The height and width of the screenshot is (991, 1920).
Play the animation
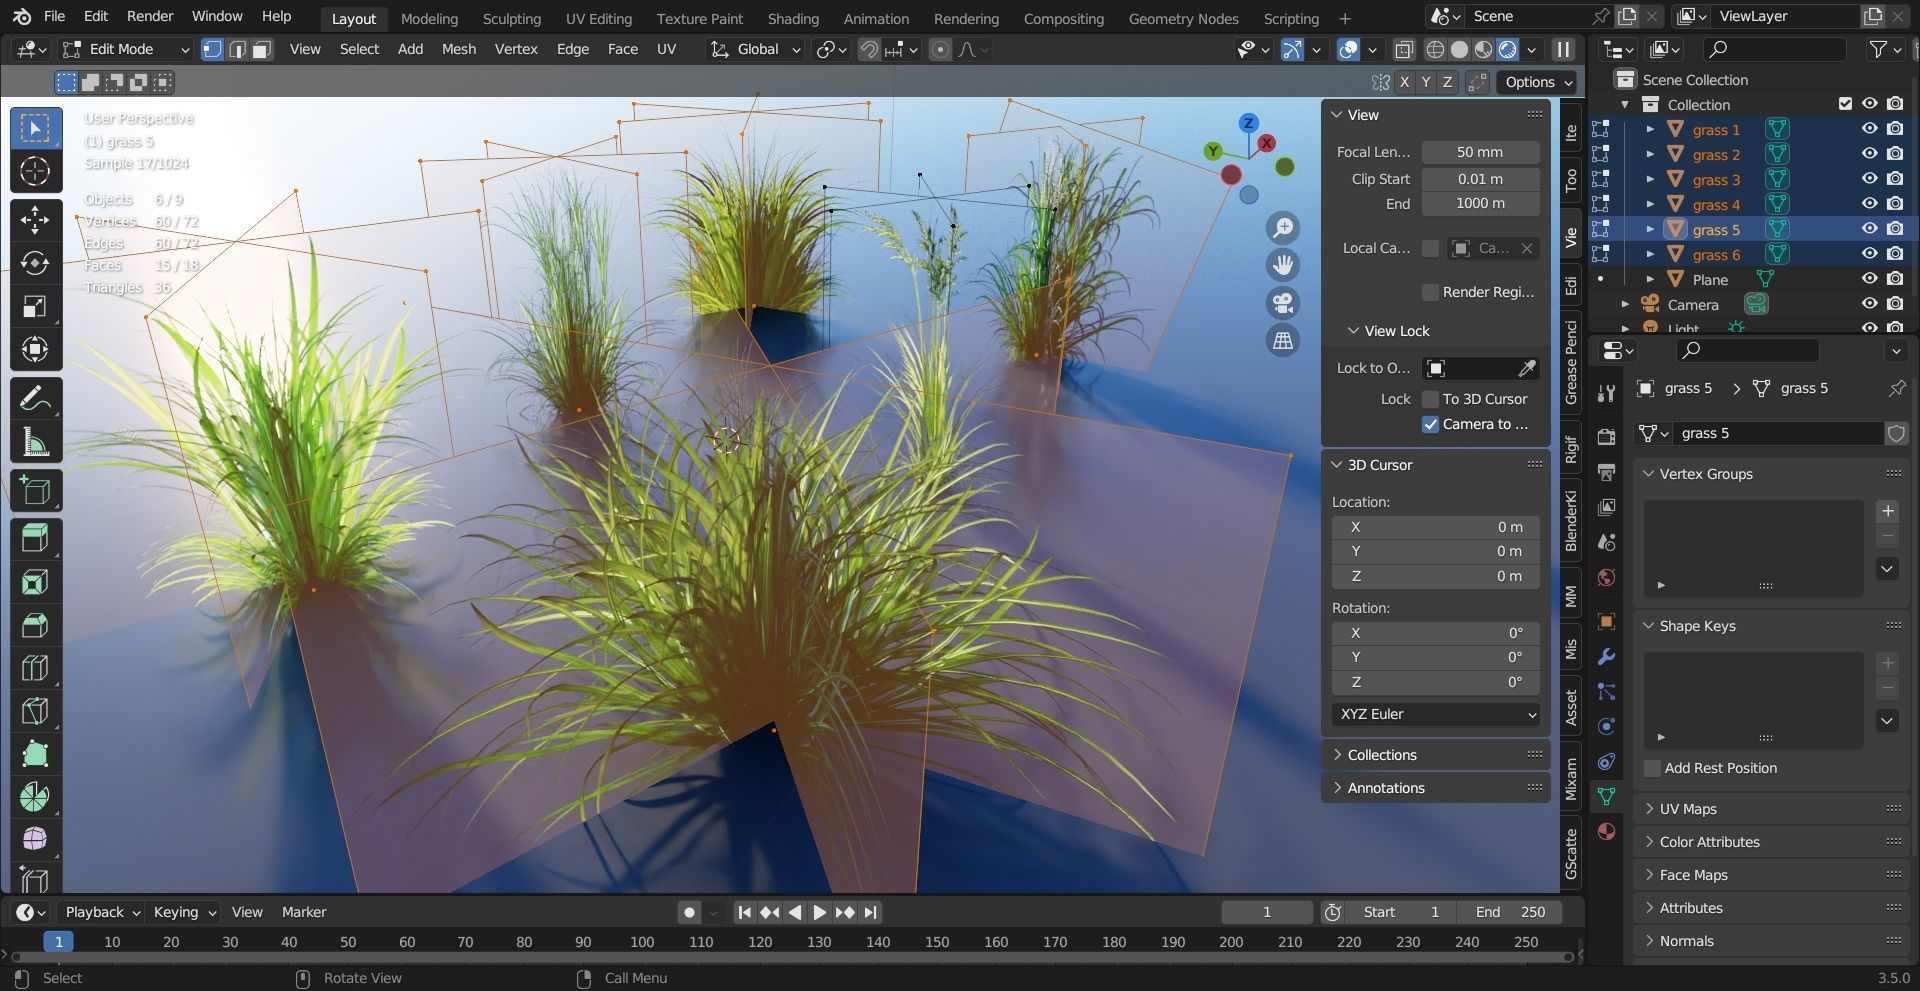819,912
